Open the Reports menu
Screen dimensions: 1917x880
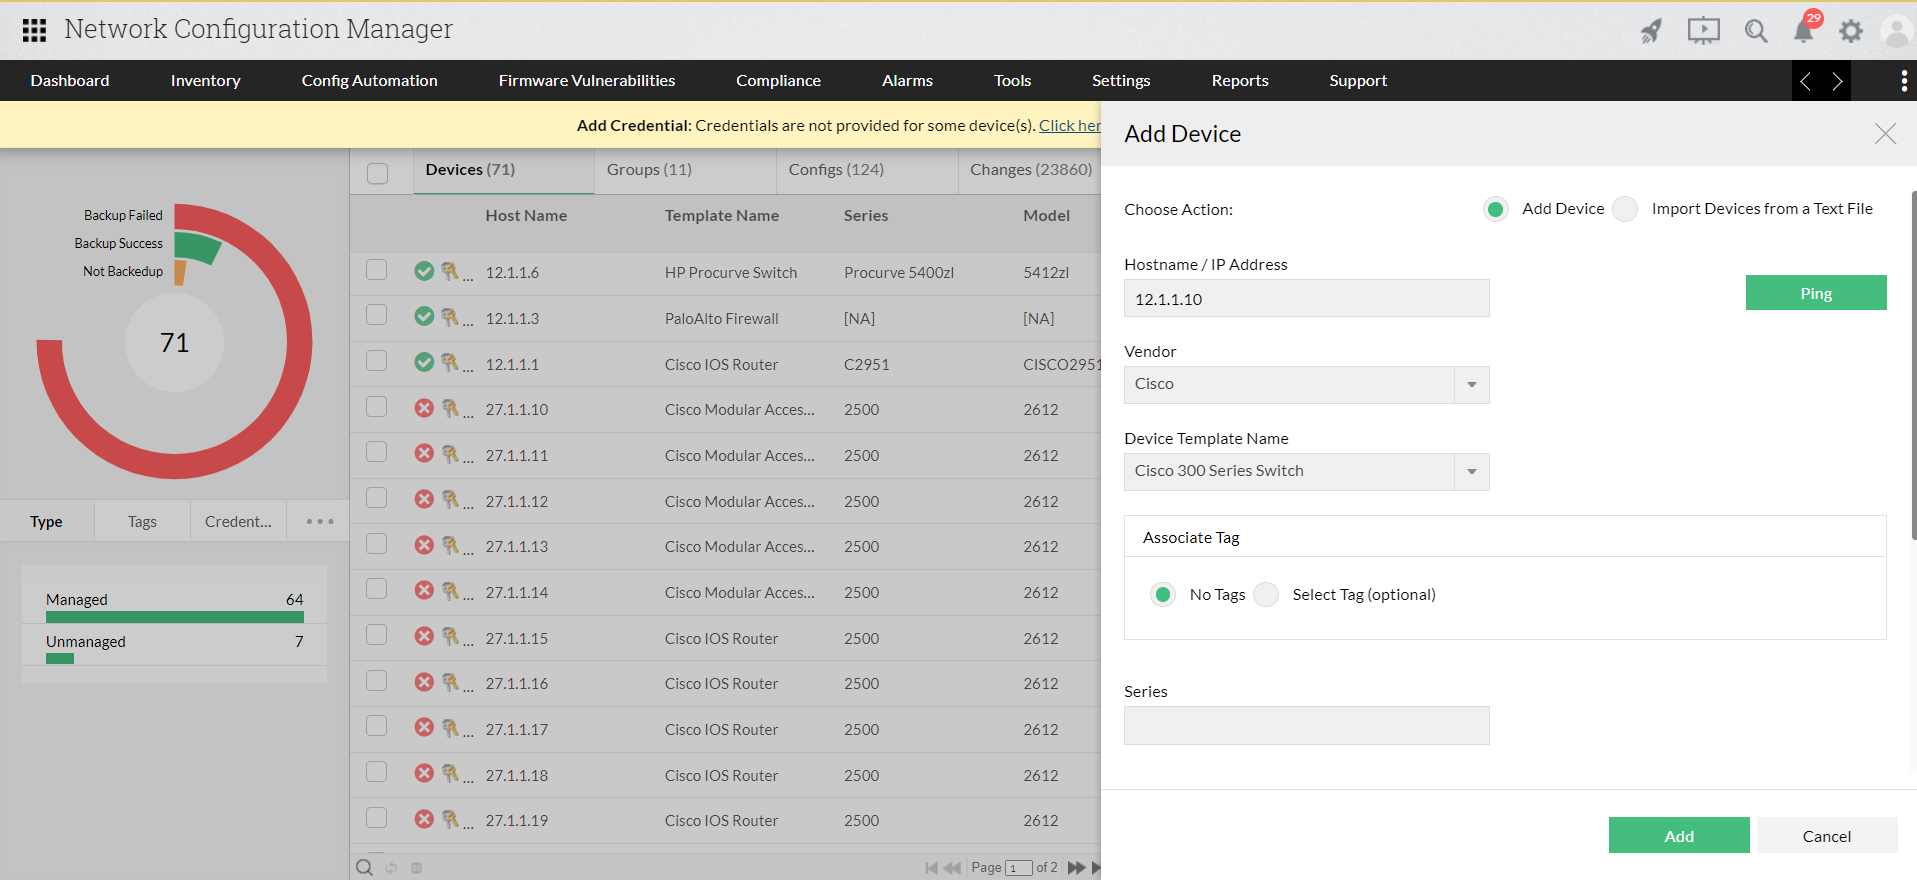point(1240,81)
